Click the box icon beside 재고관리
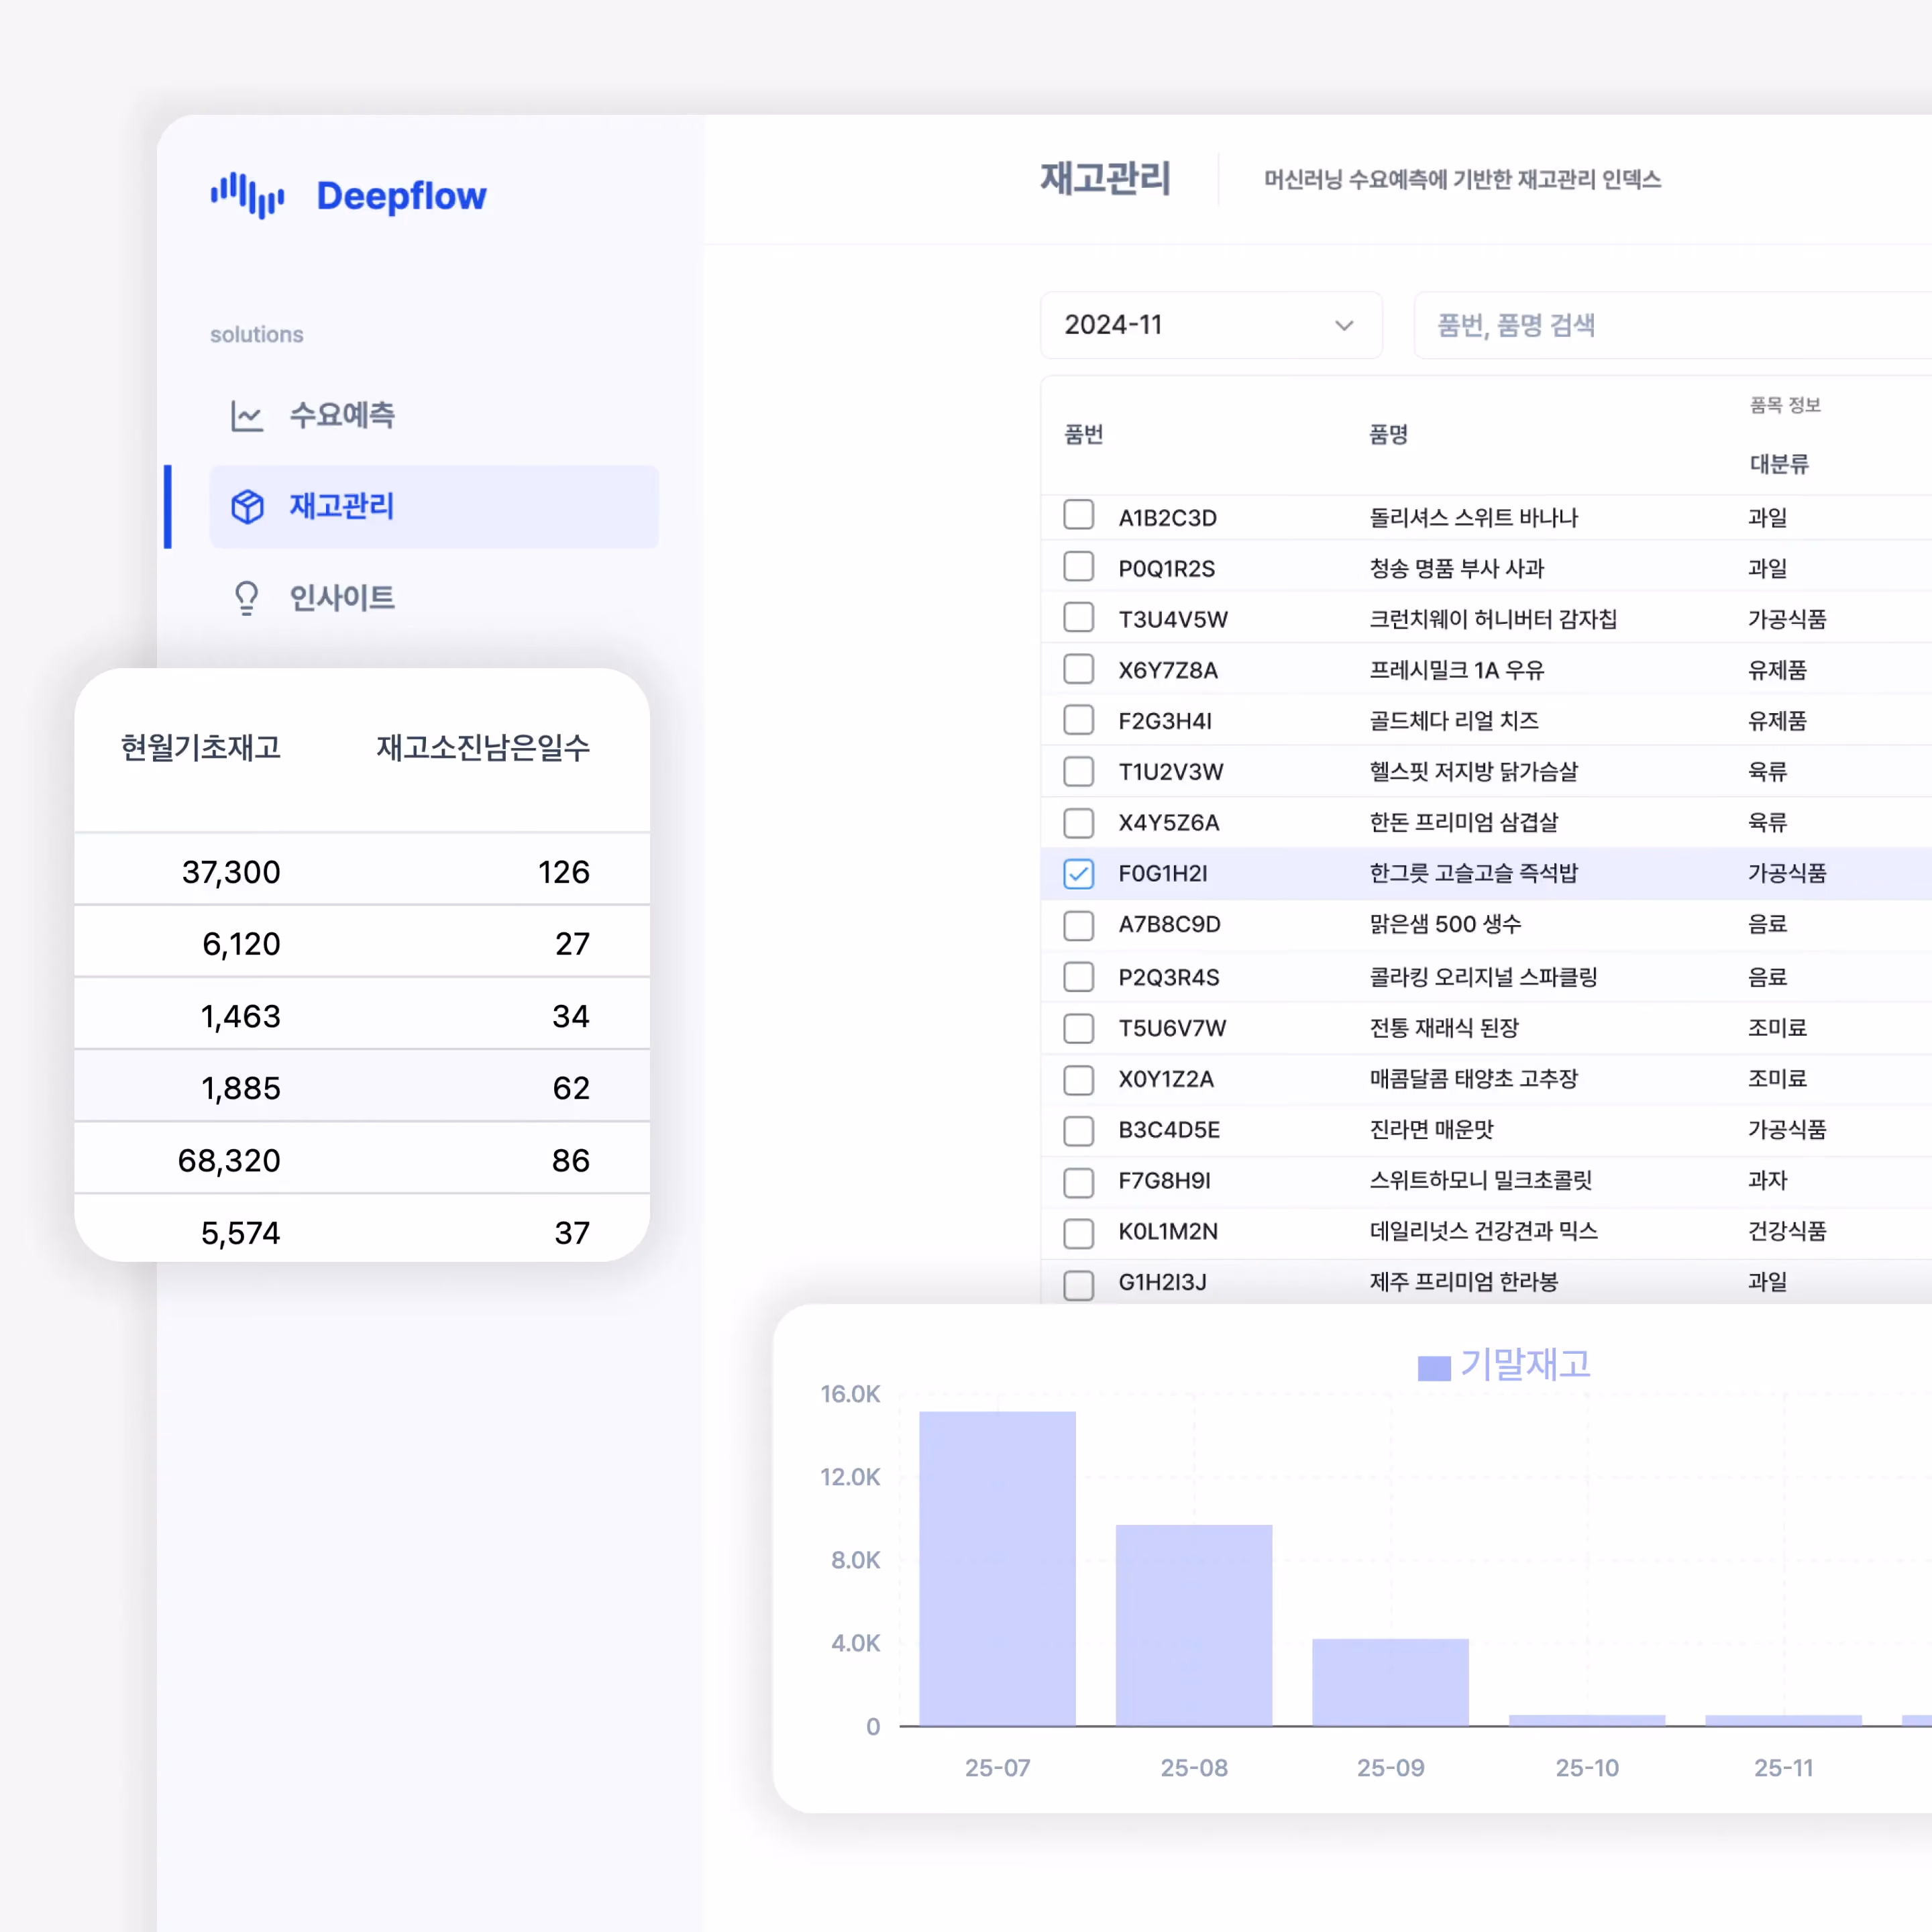1932x1932 pixels. [247, 507]
